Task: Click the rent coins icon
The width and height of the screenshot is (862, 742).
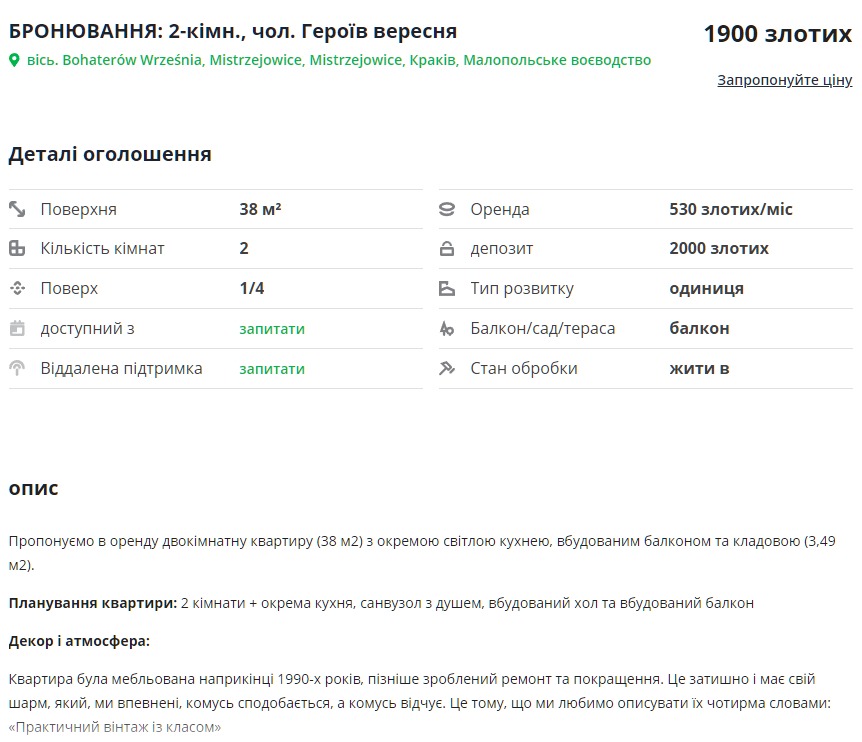Action: point(447,209)
